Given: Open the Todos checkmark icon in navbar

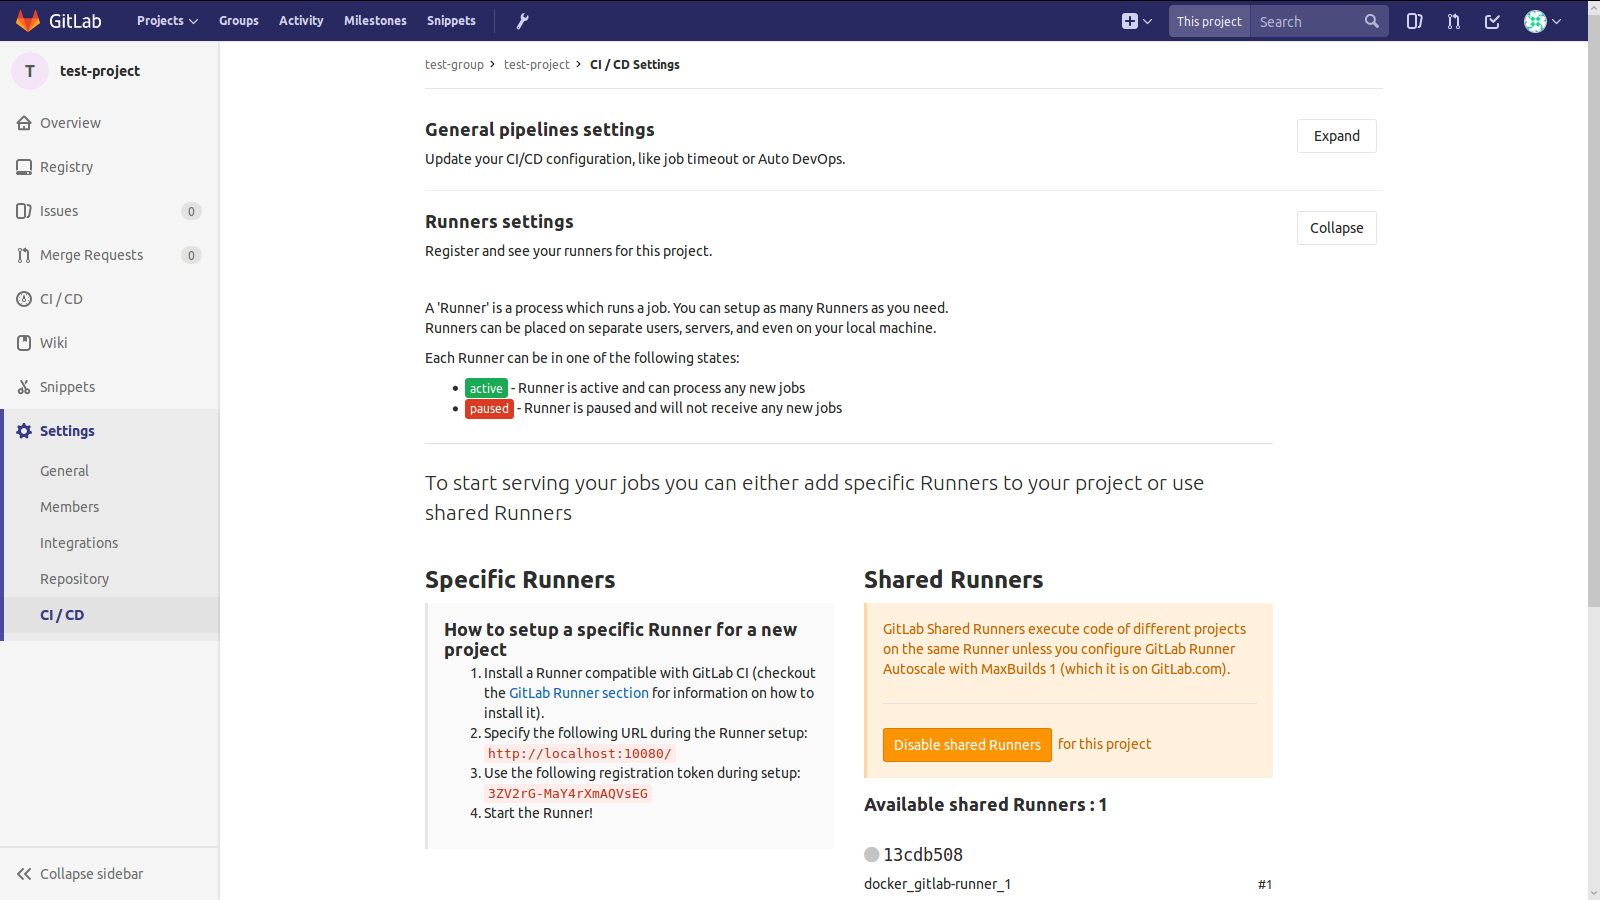Looking at the screenshot, I should click(1491, 20).
